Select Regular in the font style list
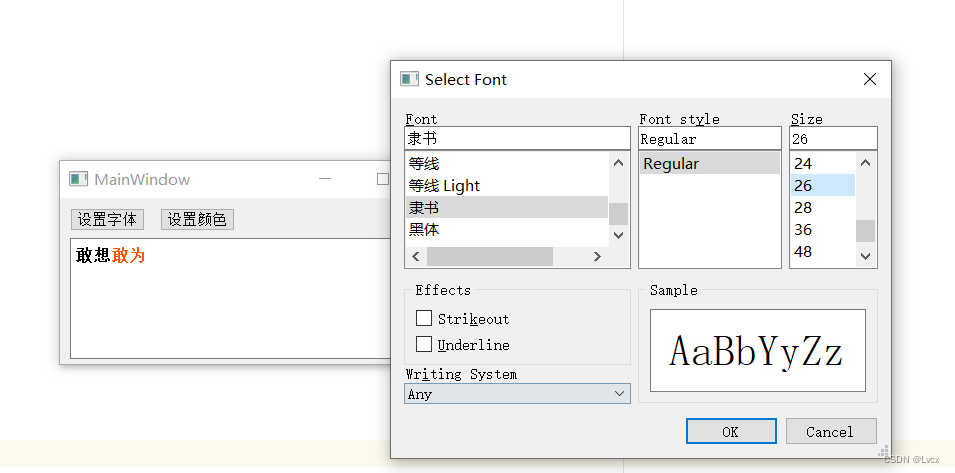 [710, 163]
